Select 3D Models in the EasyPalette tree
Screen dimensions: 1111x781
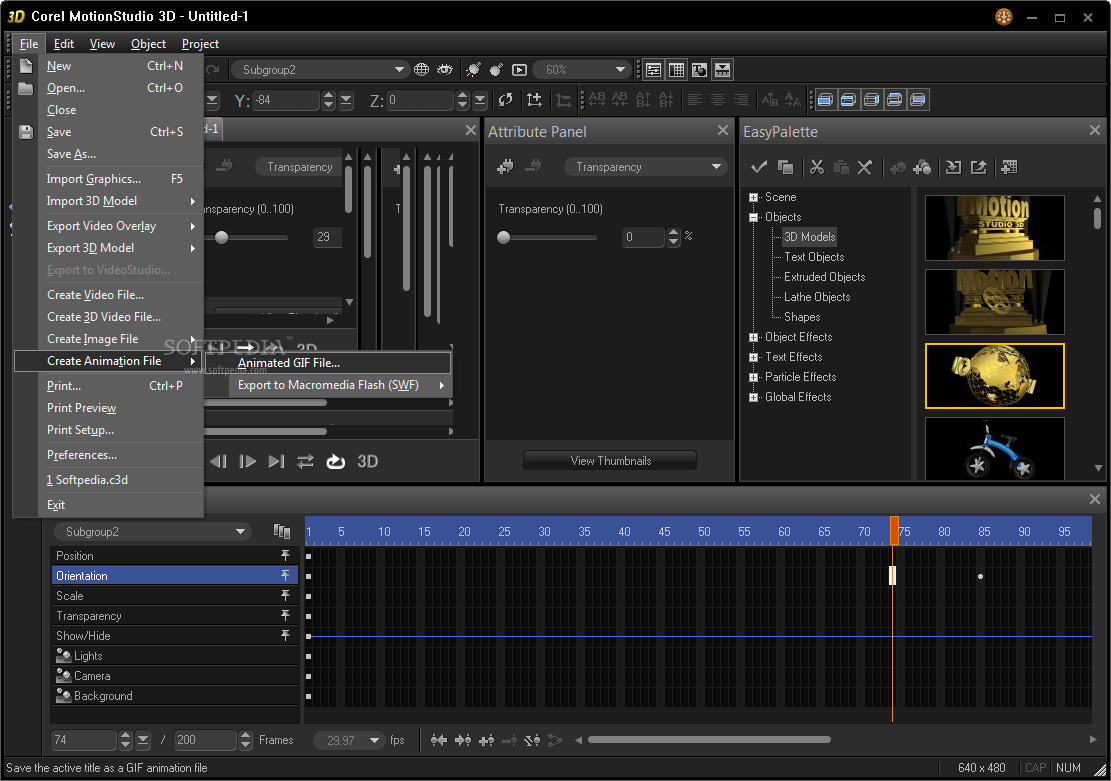click(809, 237)
